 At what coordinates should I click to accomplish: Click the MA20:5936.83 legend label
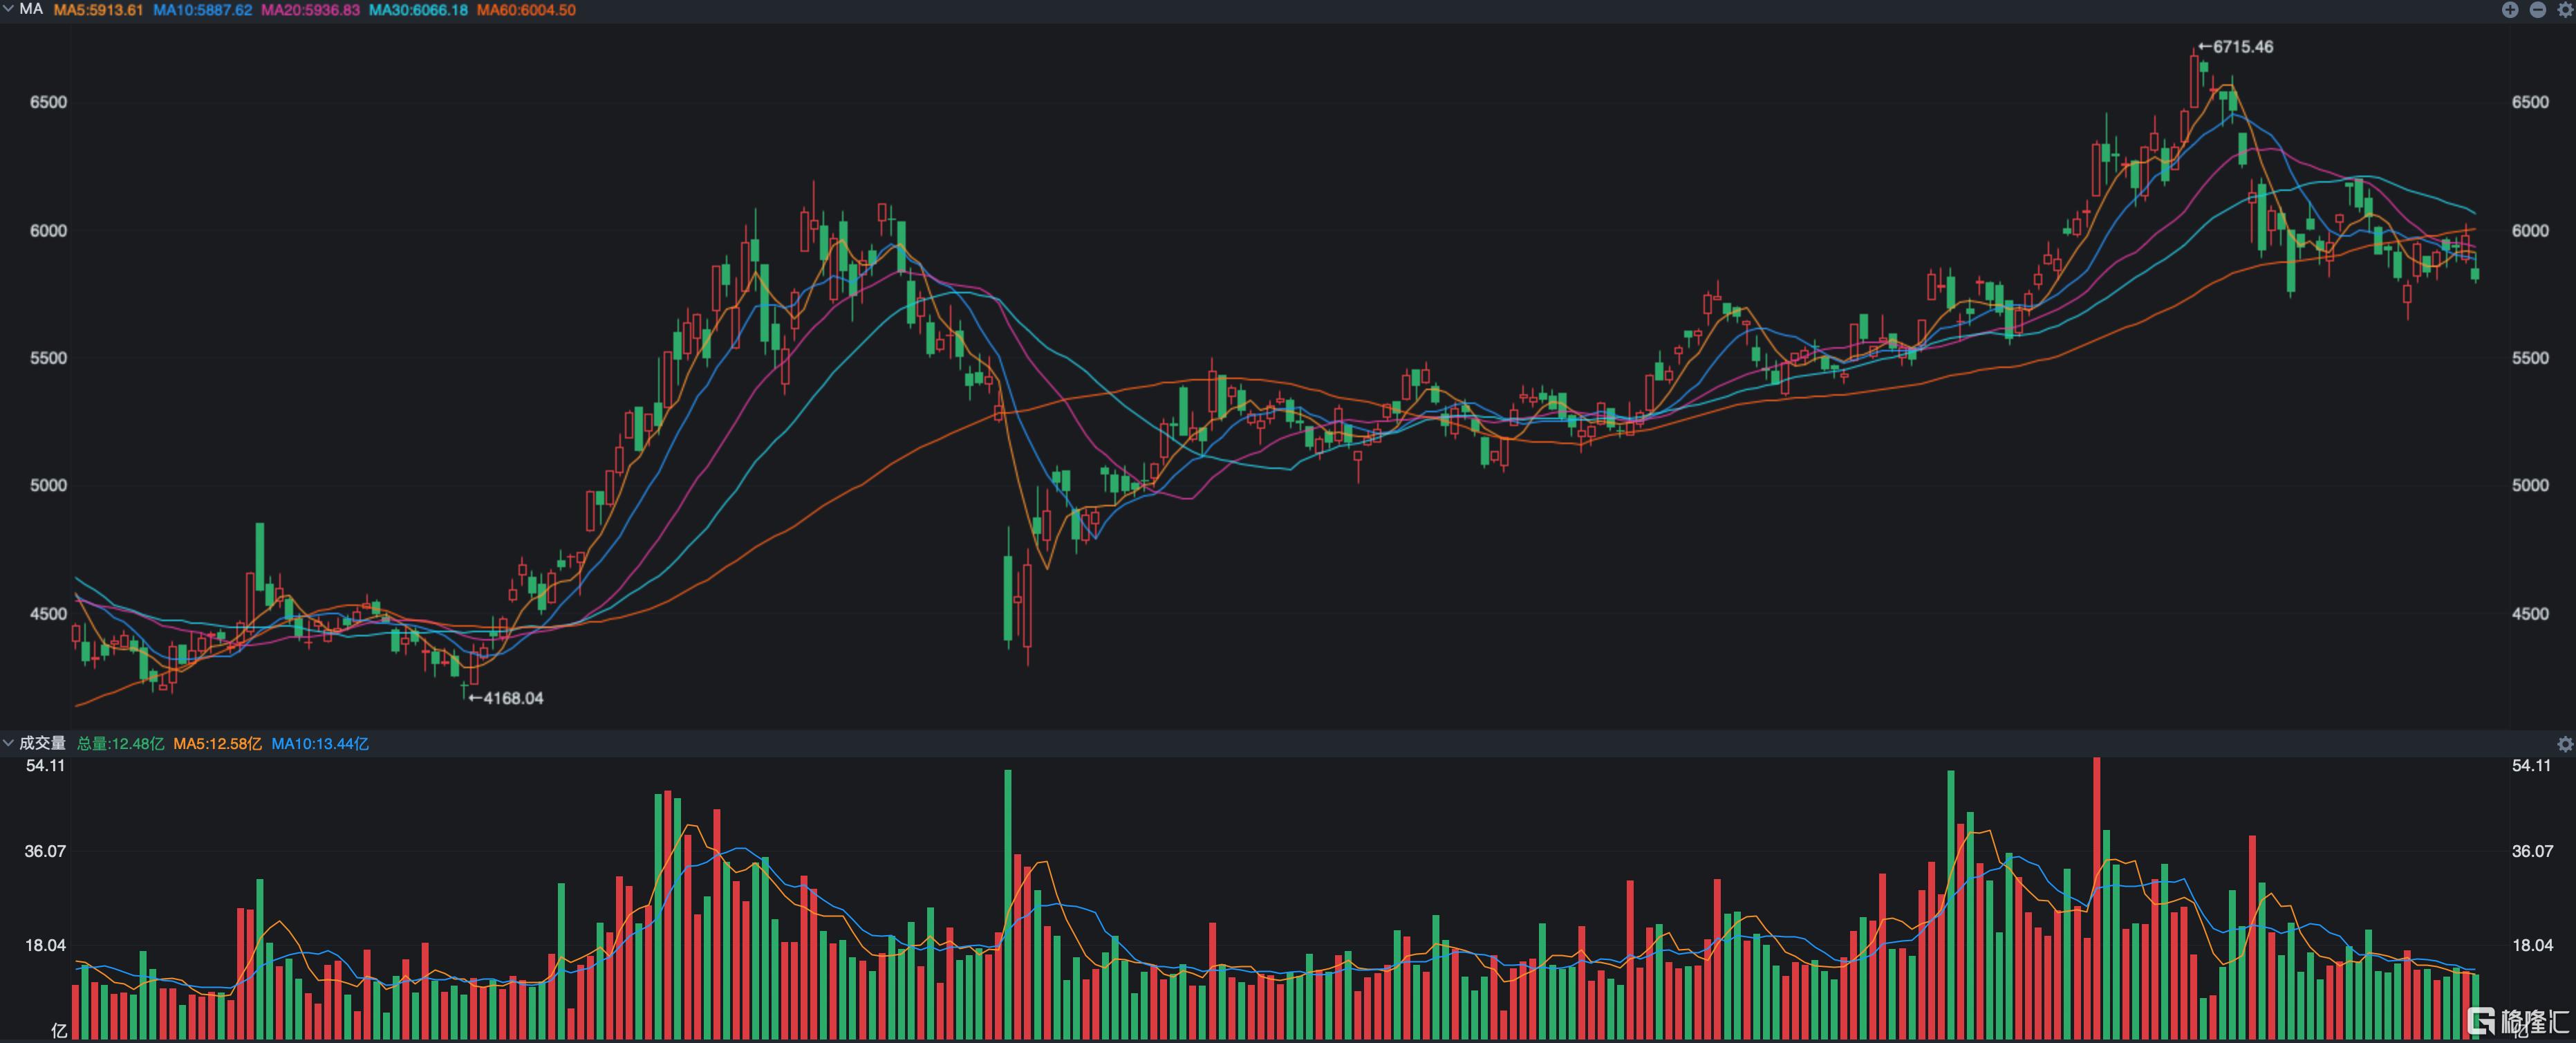(x=310, y=10)
